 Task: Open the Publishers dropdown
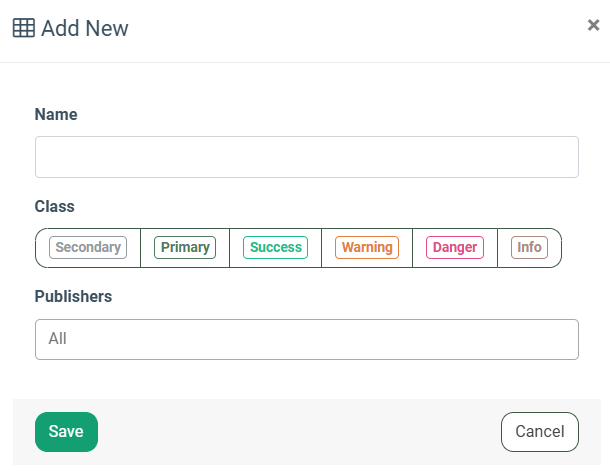tap(306, 339)
